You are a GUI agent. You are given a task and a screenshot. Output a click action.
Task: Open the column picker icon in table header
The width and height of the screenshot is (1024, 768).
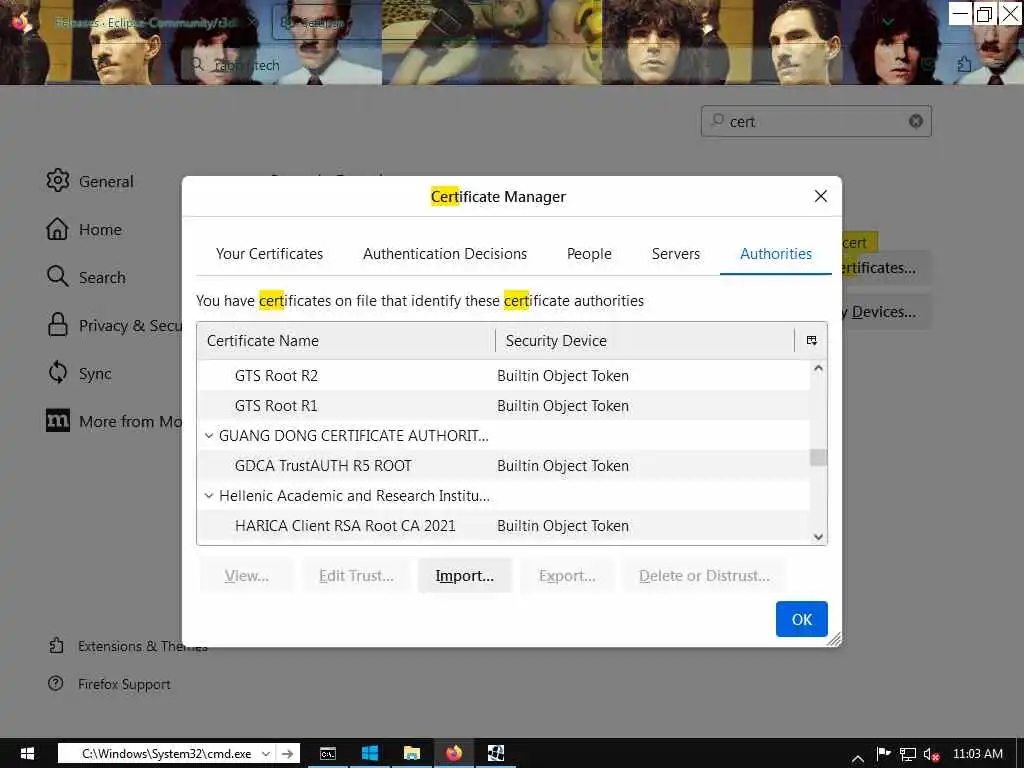[812, 340]
